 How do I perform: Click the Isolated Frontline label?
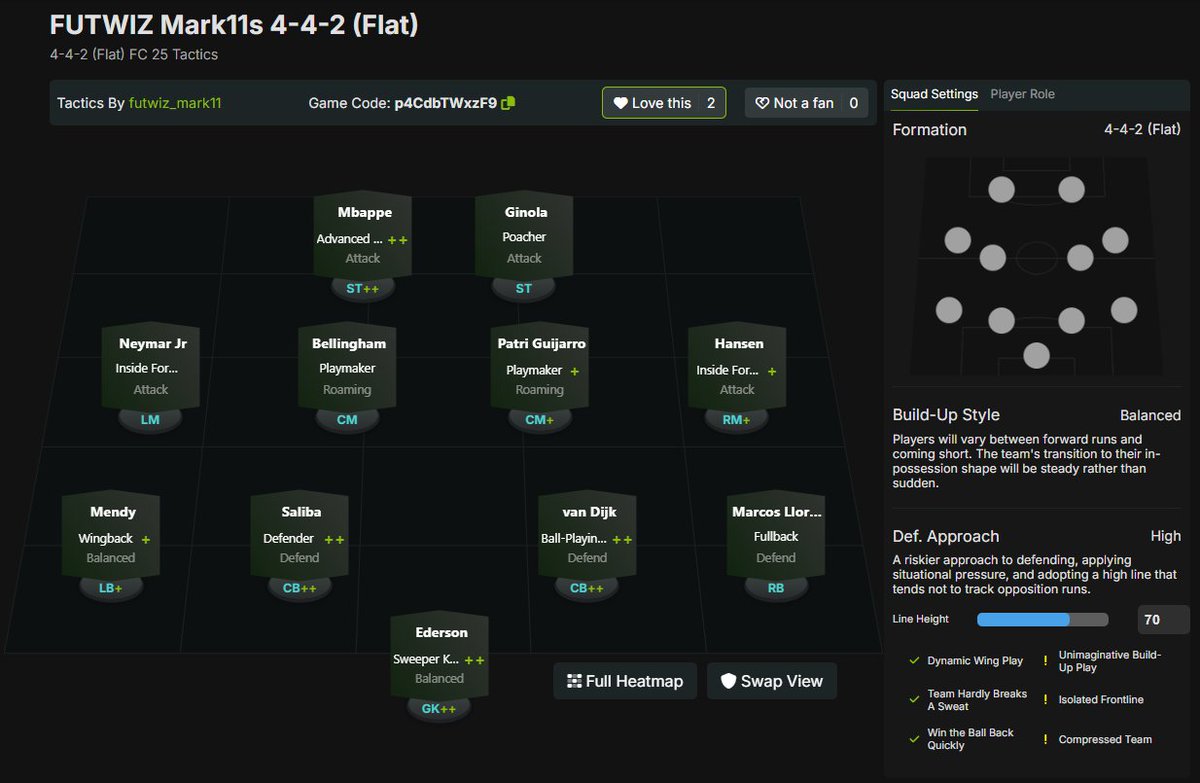1101,700
